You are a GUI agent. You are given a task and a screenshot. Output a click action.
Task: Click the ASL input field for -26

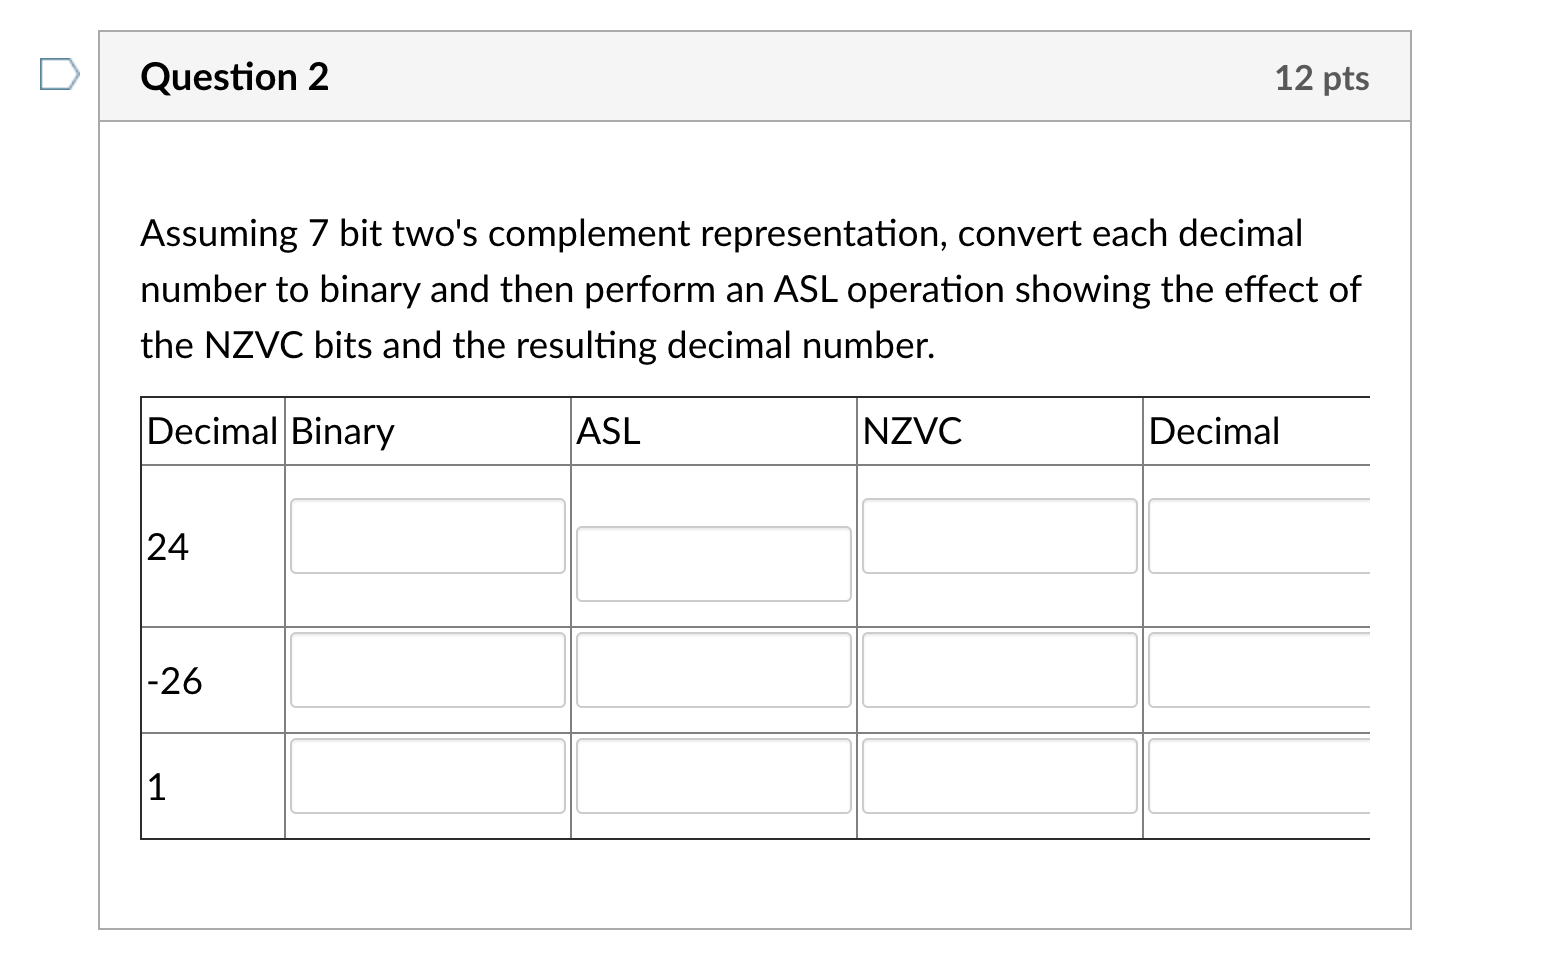coord(713,671)
